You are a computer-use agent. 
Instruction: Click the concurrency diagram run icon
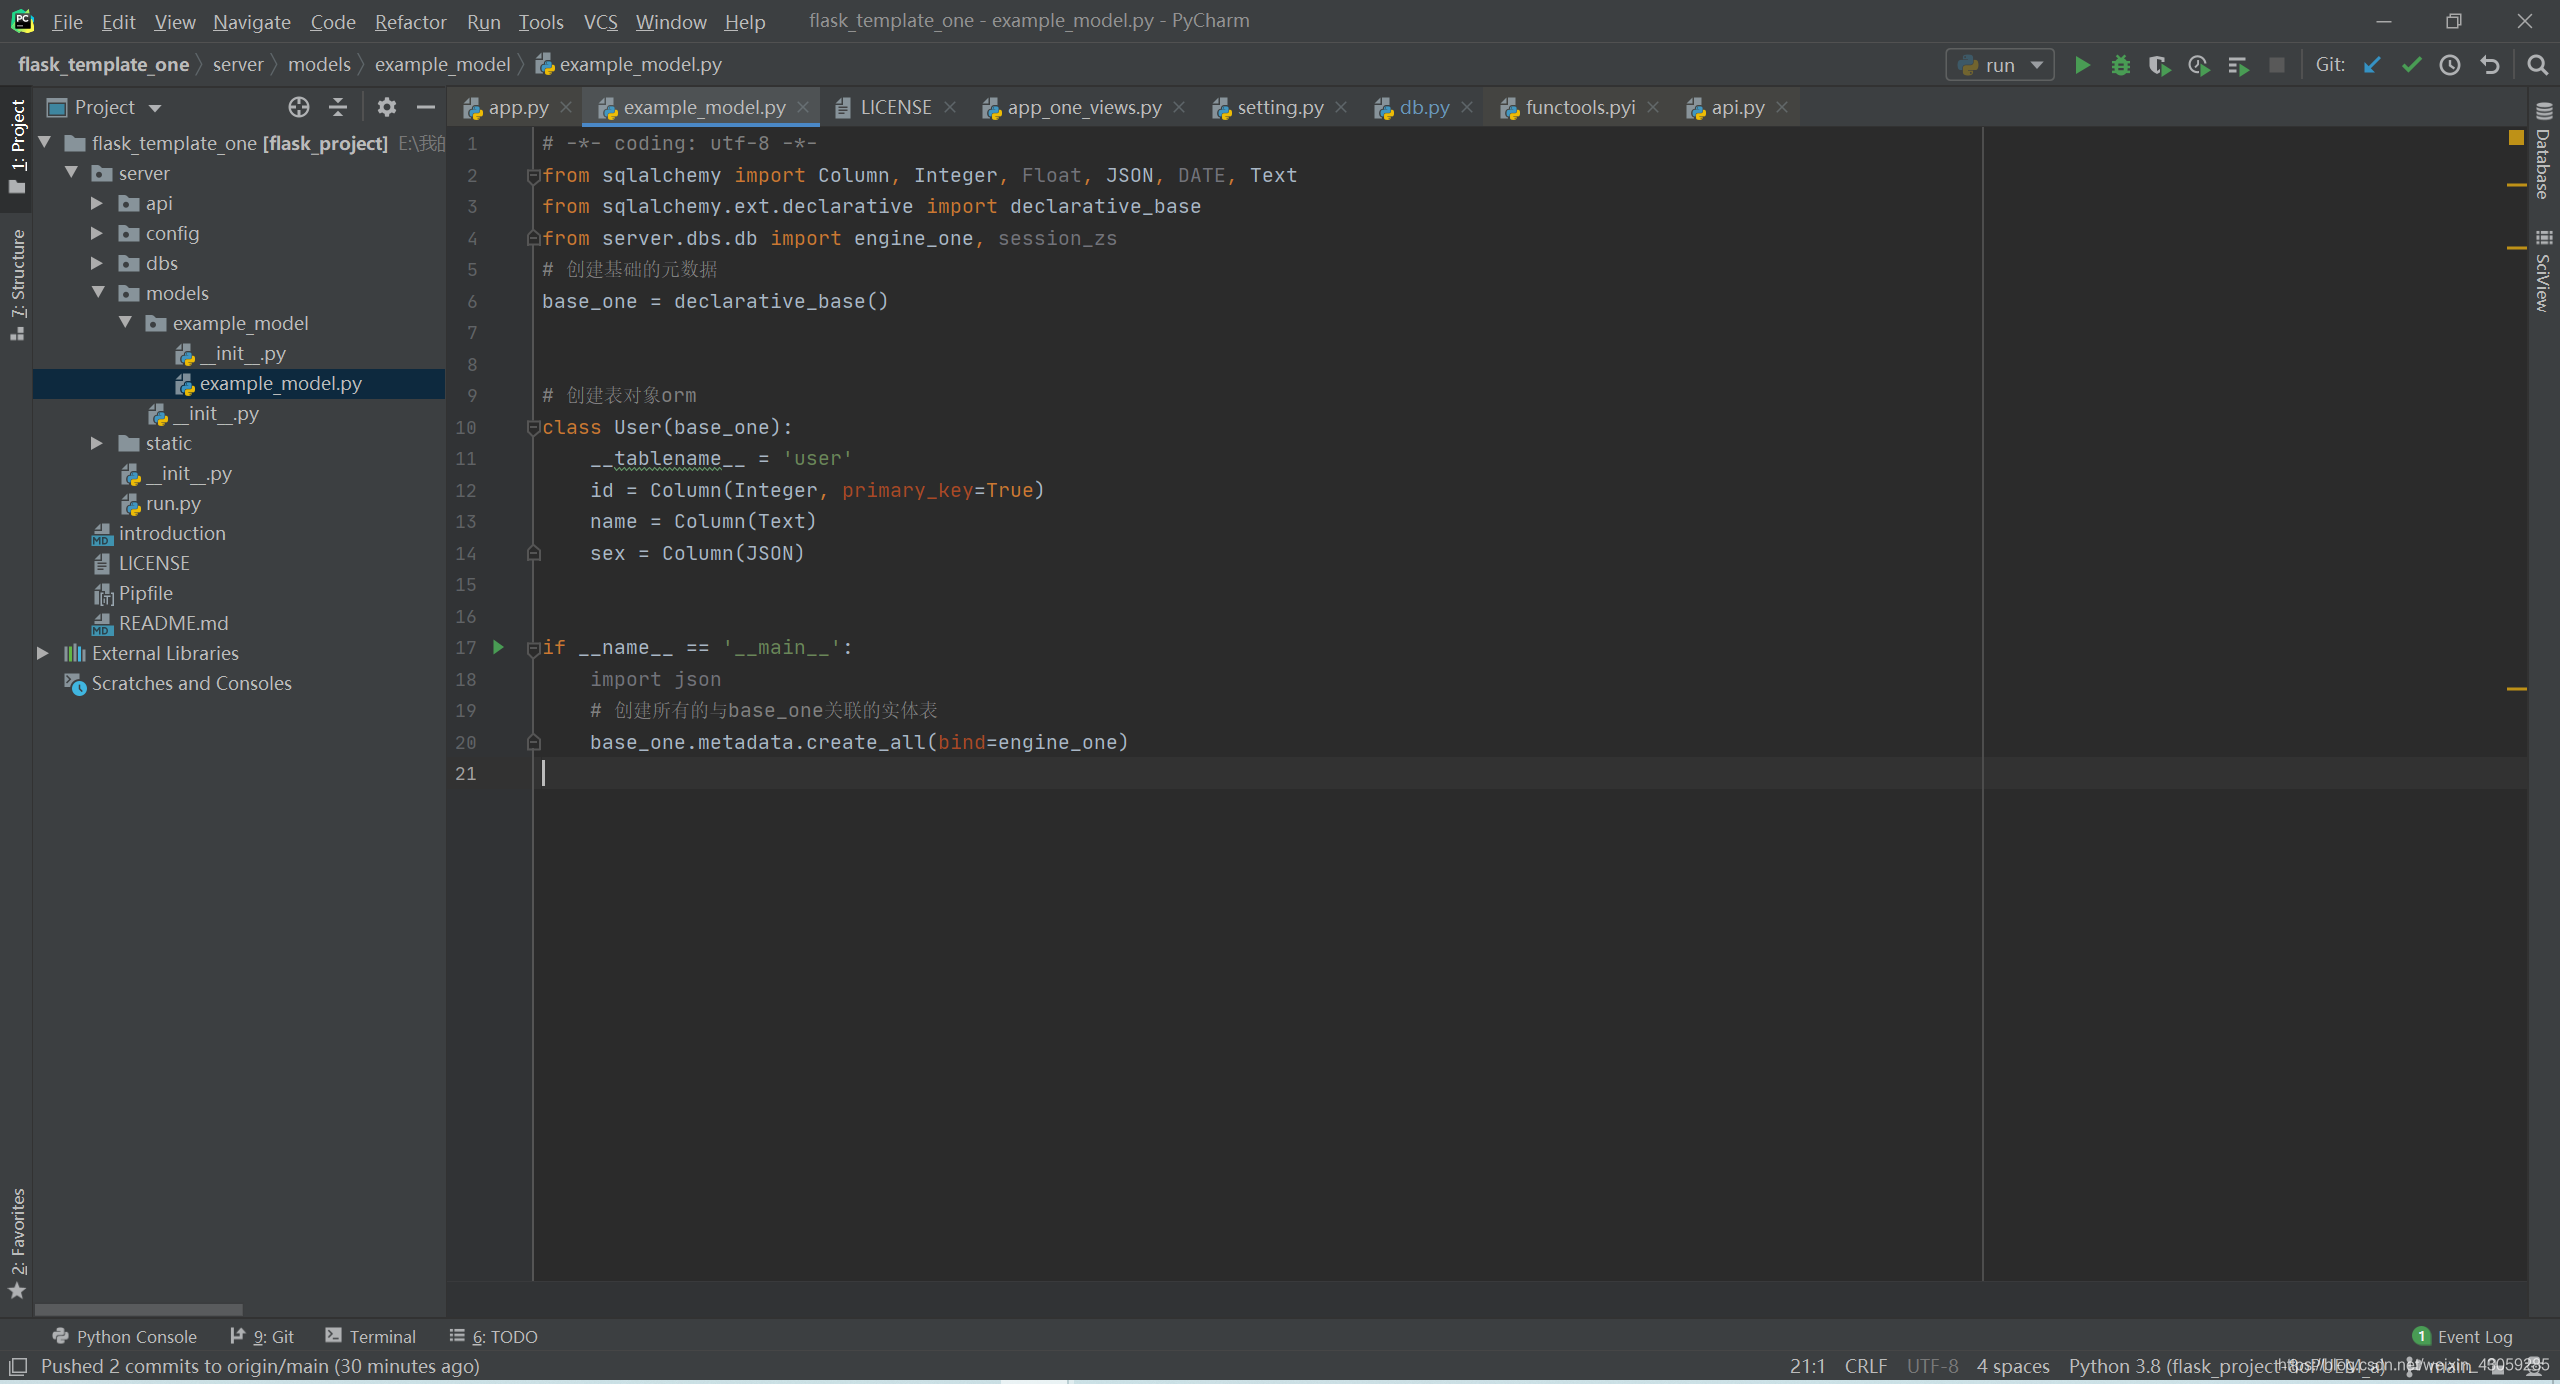pos(2238,65)
